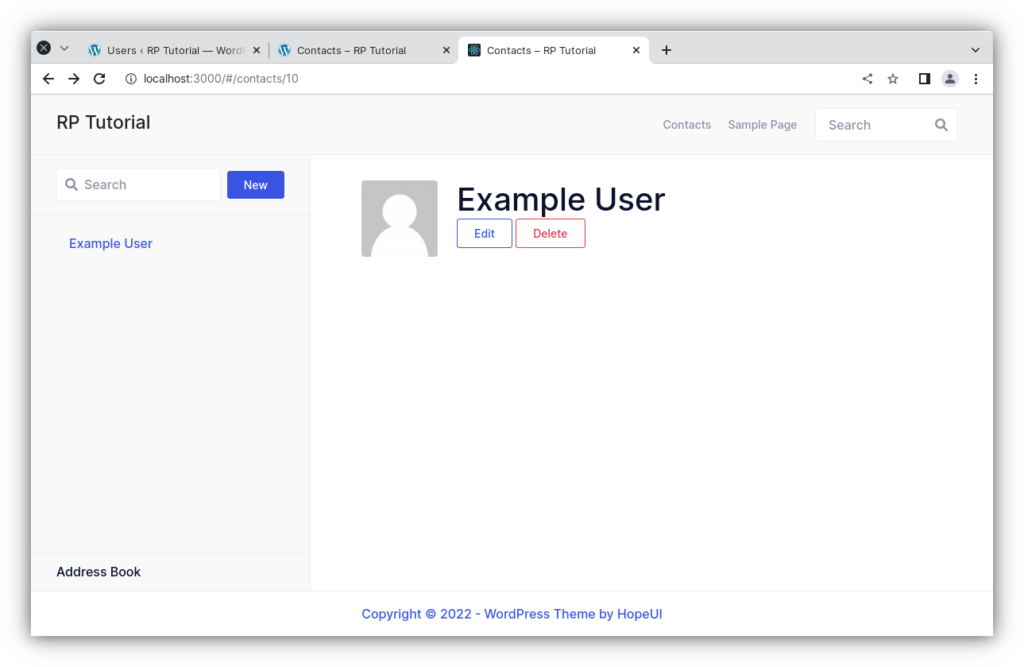Click the Example User avatar image
The image size is (1024, 667).
coord(399,219)
